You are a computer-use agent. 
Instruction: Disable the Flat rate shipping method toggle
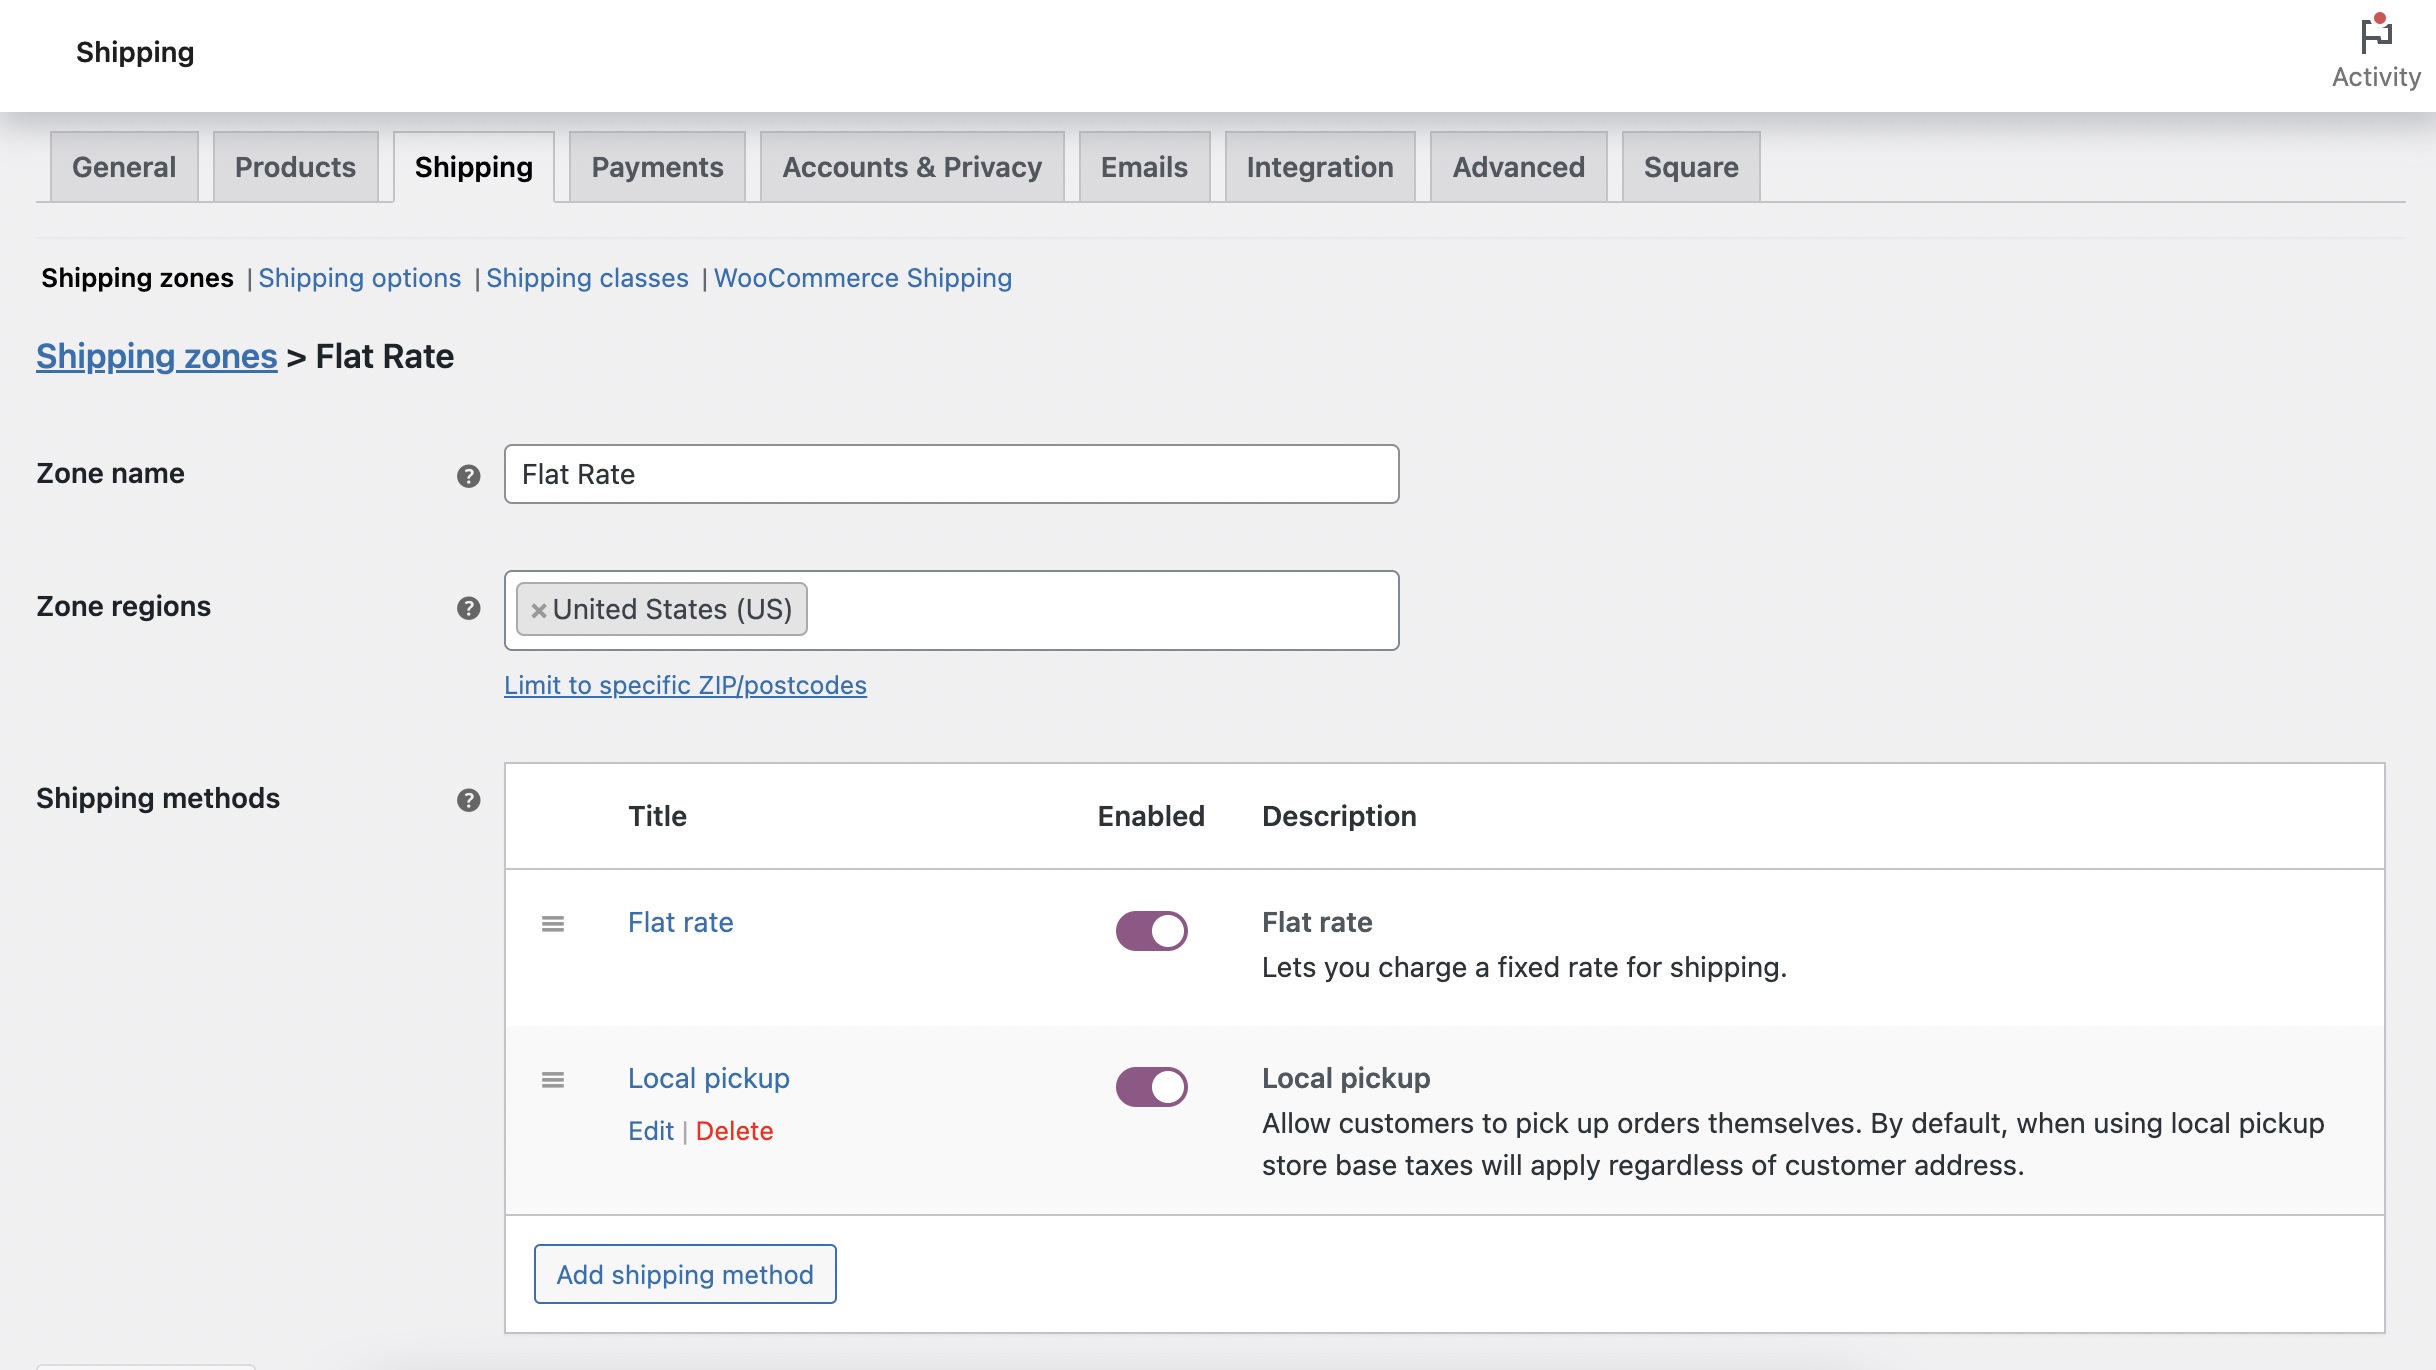(1151, 930)
